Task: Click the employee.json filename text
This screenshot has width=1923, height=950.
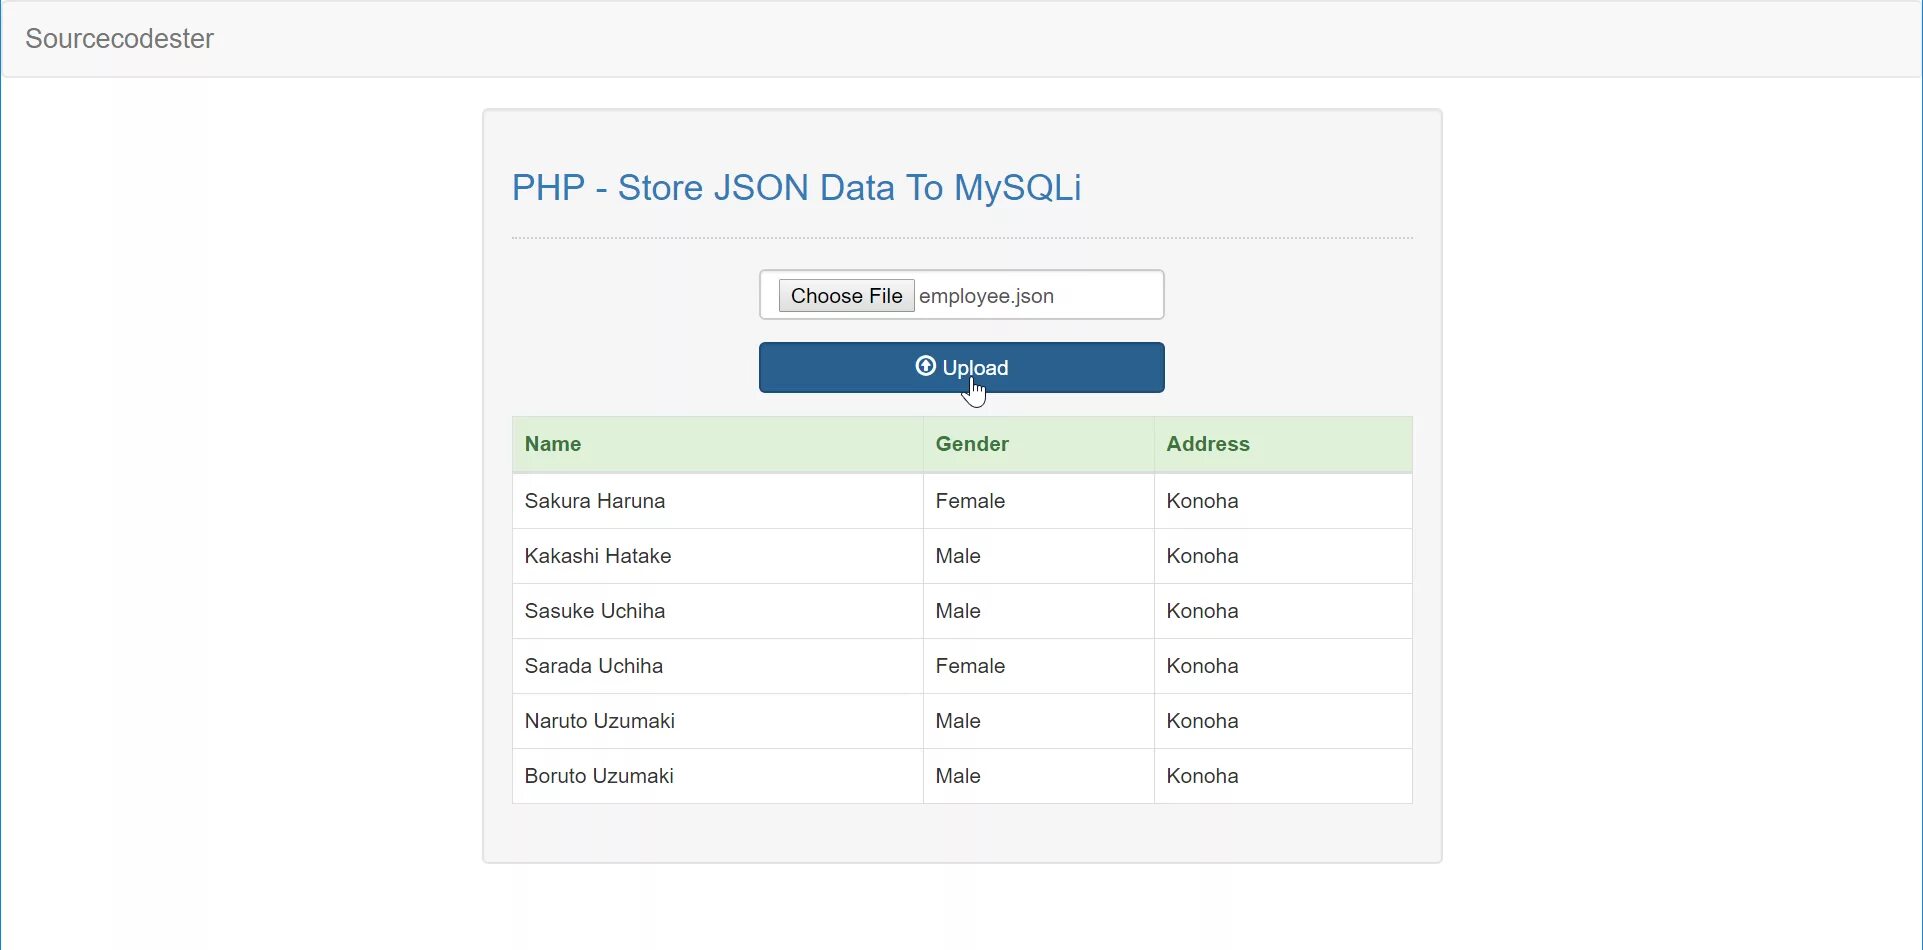Action: 986,296
